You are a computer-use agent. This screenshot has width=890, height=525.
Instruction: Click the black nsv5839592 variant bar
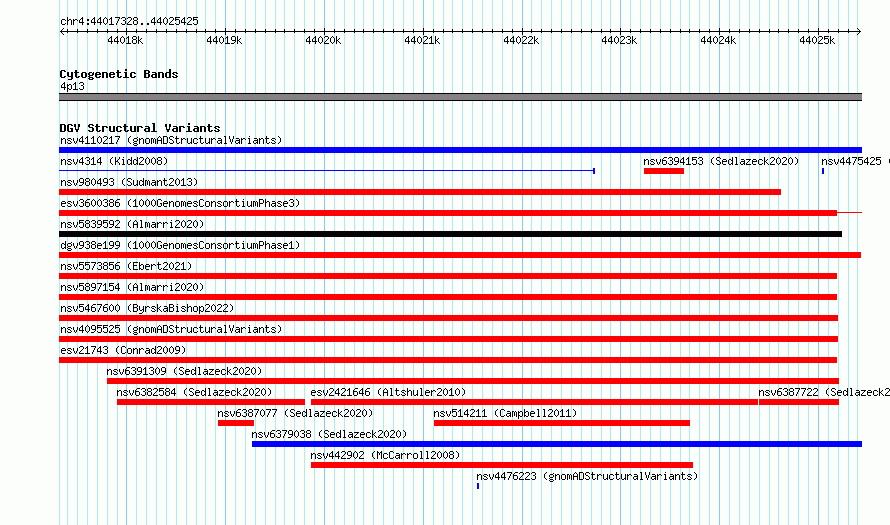(451, 234)
